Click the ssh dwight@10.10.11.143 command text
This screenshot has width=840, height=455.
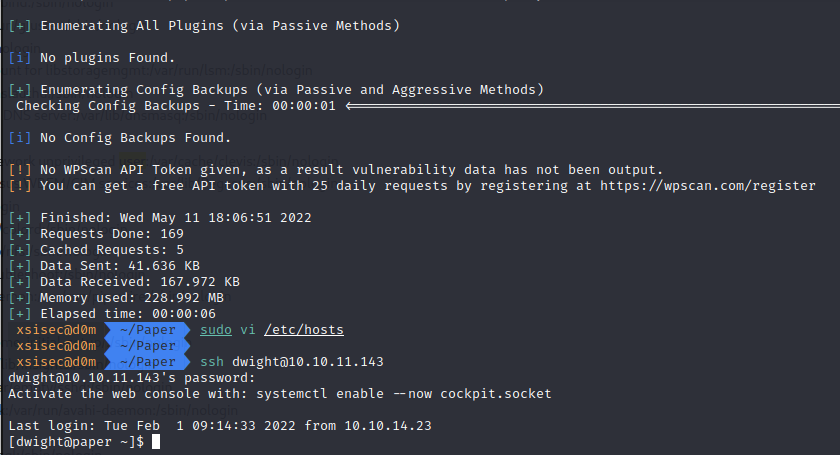click(x=291, y=362)
